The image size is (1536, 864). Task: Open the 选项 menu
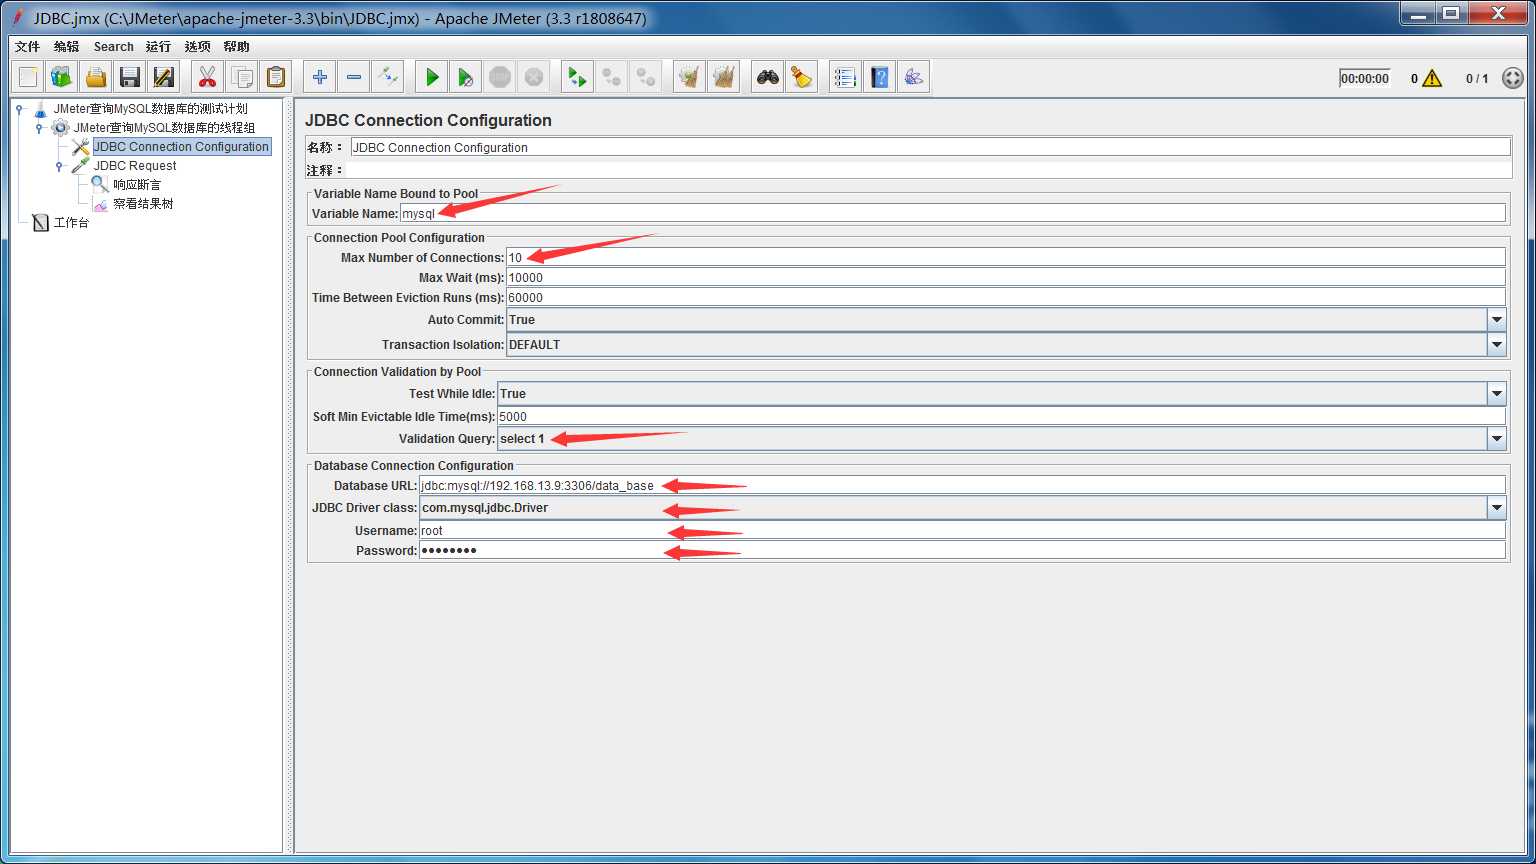point(197,47)
